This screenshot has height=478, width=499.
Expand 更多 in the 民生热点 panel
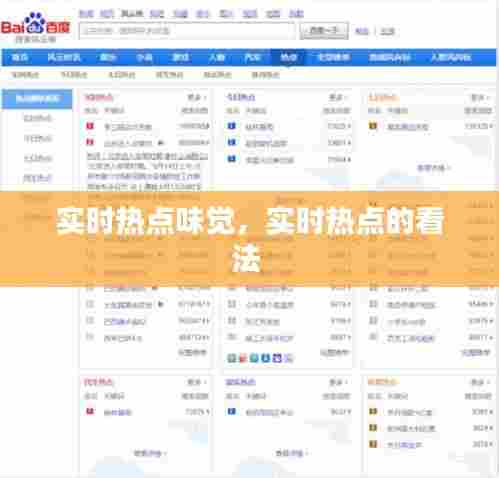(197, 382)
